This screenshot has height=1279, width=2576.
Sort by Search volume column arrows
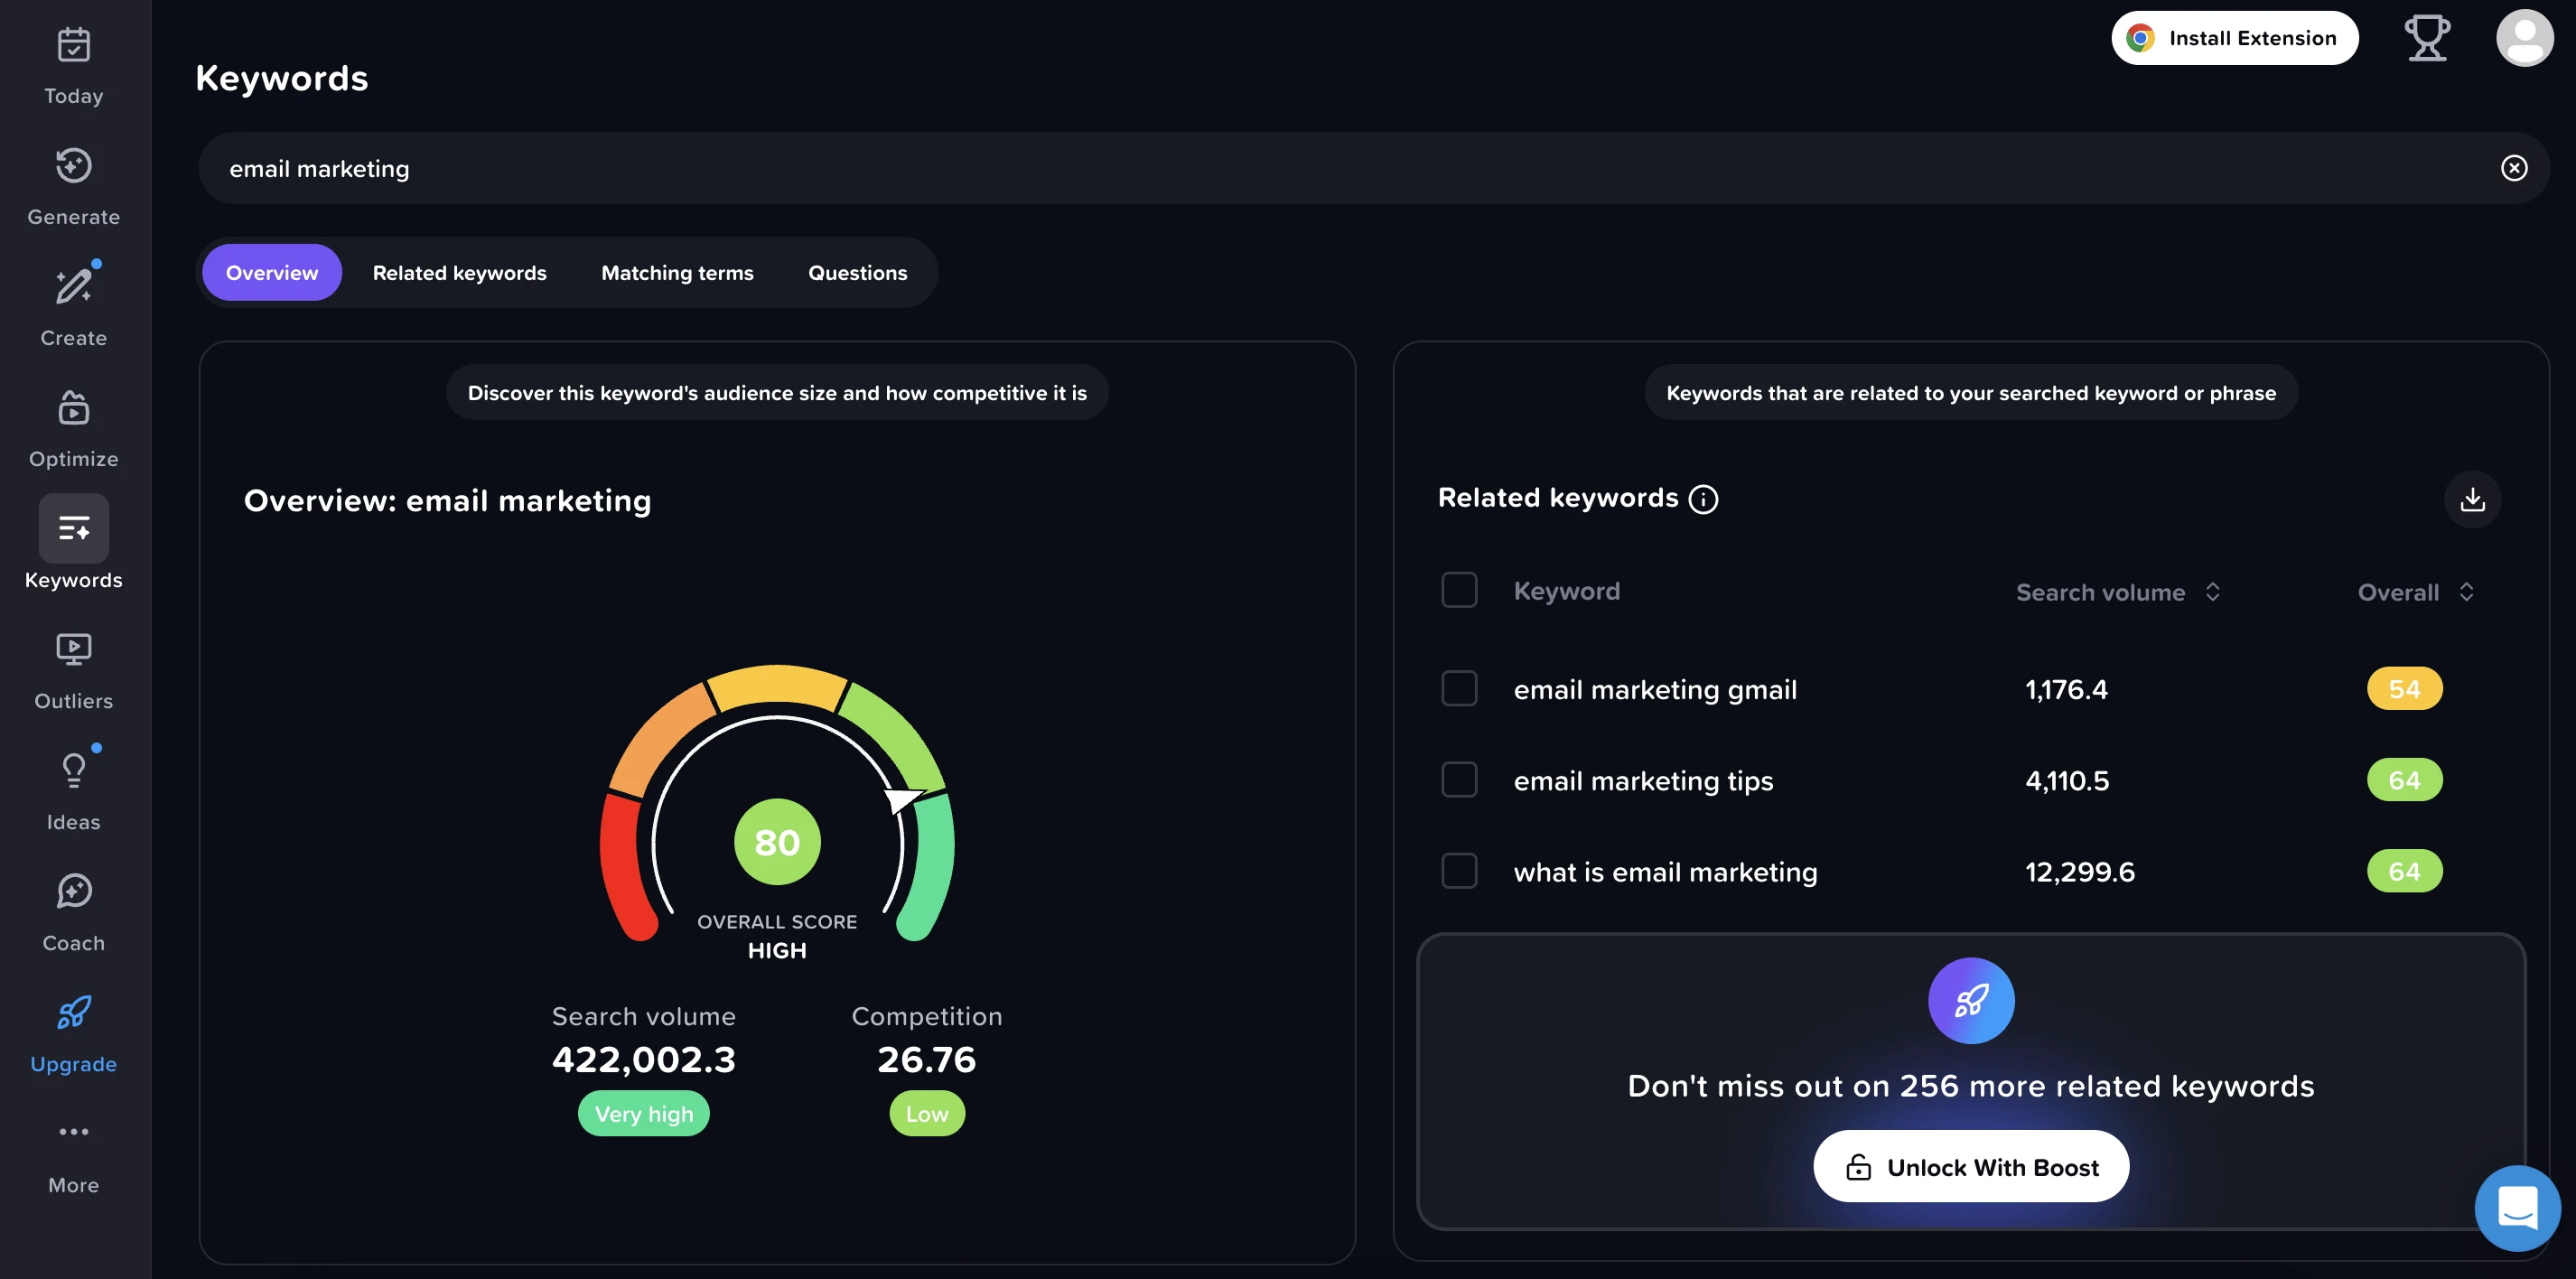[x=2212, y=592]
